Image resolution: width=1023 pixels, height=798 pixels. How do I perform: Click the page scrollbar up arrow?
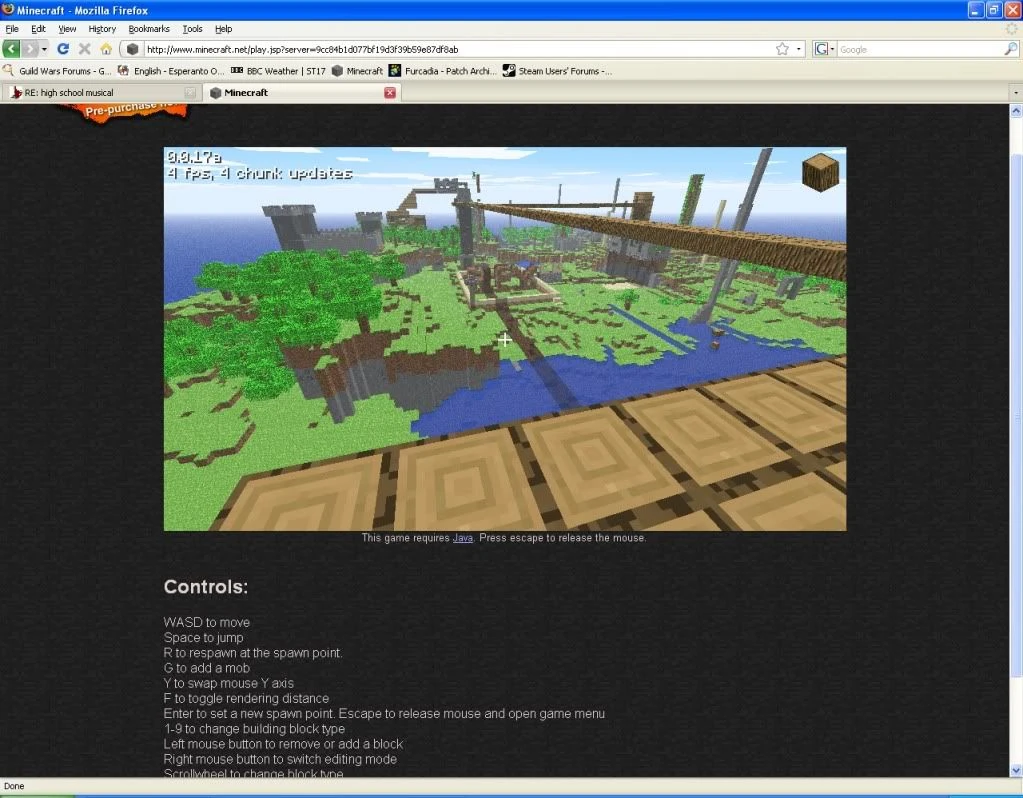[1016, 111]
